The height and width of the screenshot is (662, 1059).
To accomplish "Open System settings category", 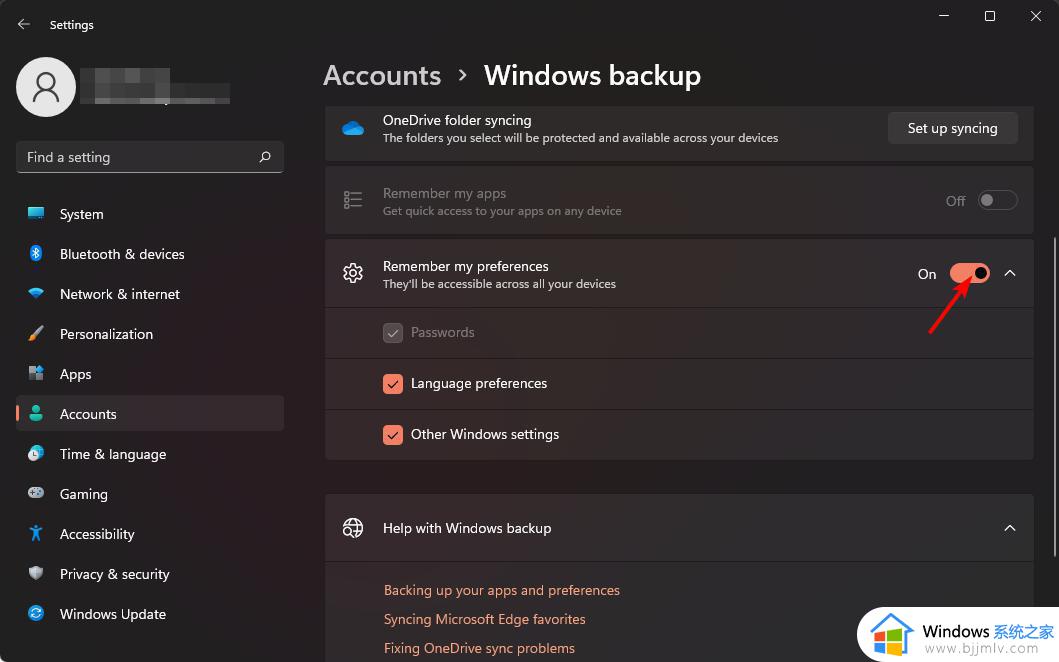I will coord(150,213).
